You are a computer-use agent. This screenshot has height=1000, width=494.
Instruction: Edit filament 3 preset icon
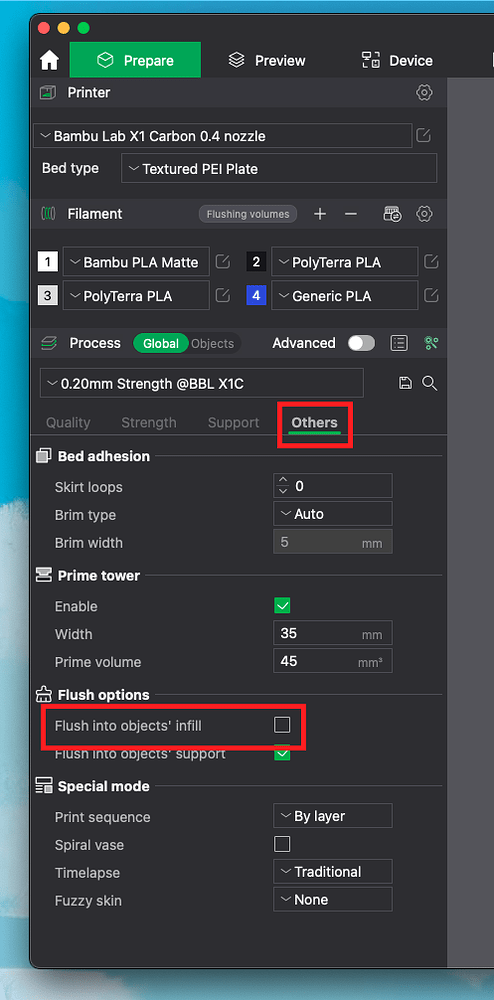coord(222,295)
